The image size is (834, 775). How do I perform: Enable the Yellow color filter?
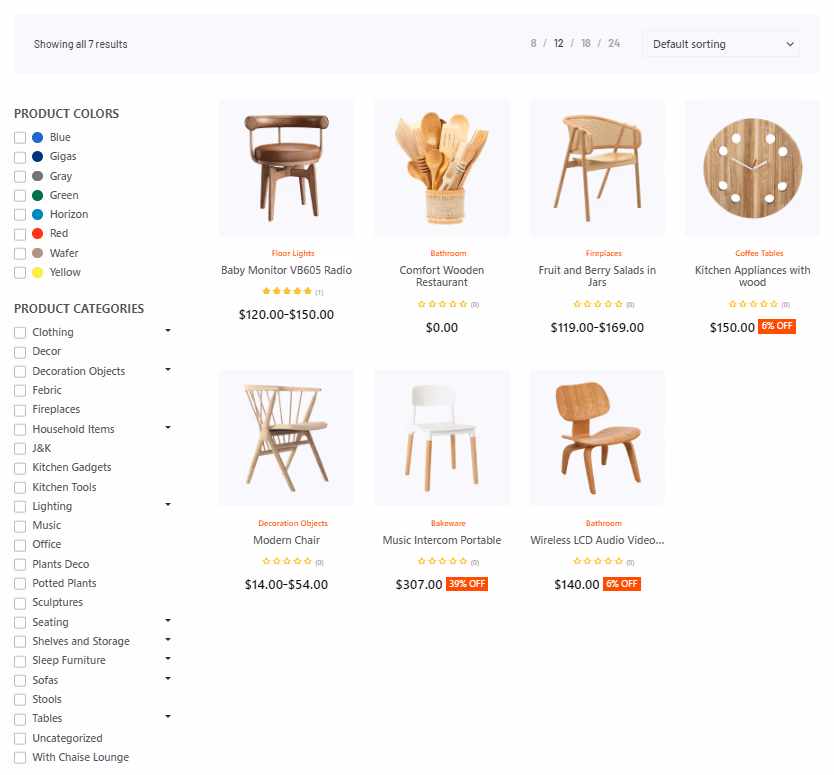coord(18,272)
